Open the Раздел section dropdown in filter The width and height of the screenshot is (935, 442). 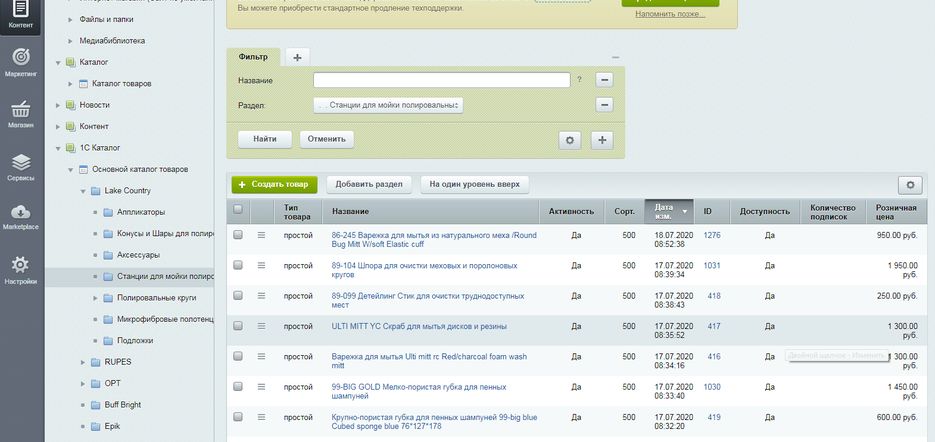click(388, 105)
